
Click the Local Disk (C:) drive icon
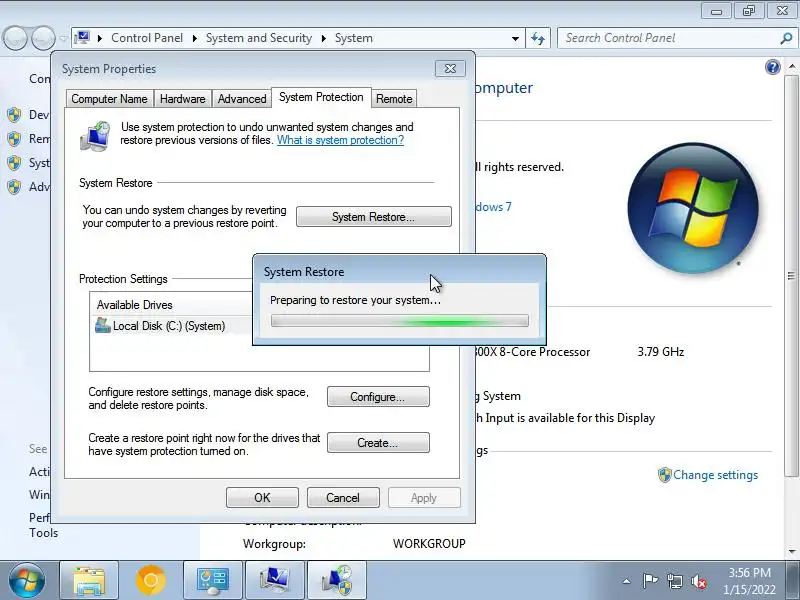point(103,326)
